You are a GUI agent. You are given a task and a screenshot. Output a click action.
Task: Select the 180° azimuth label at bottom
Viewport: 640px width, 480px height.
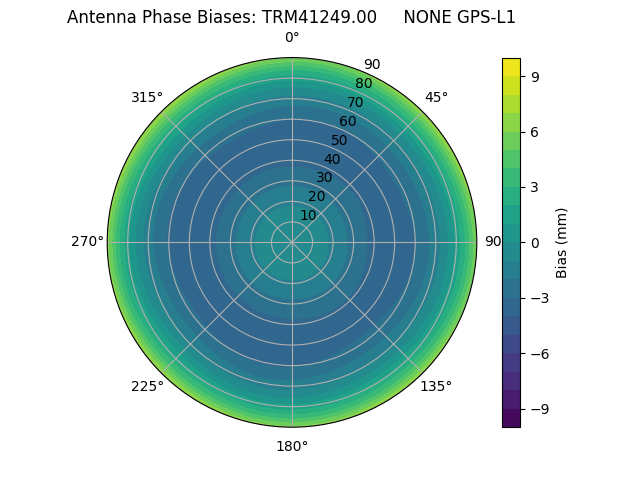pyautogui.click(x=292, y=446)
